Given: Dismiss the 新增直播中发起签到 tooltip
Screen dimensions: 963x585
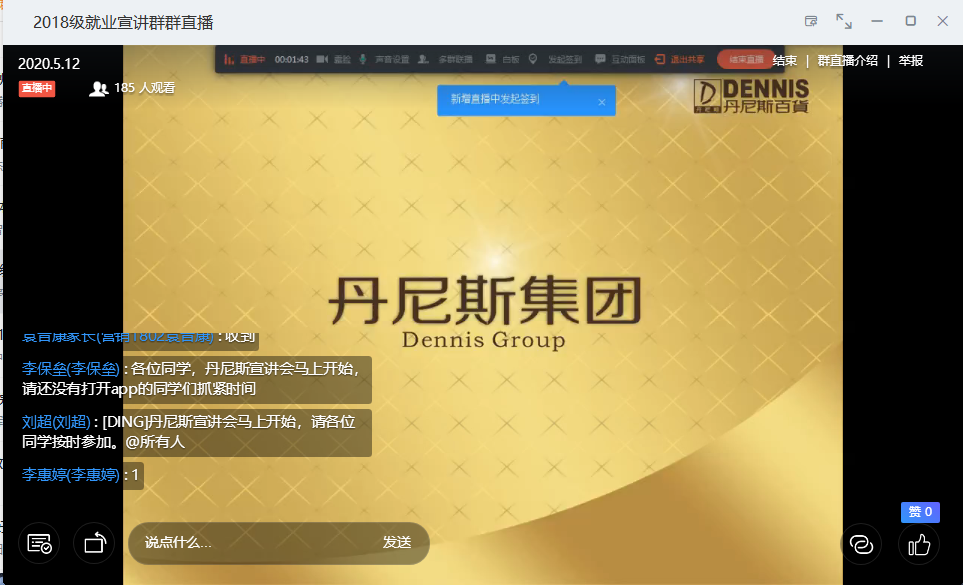Looking at the screenshot, I should pyautogui.click(x=601, y=101).
